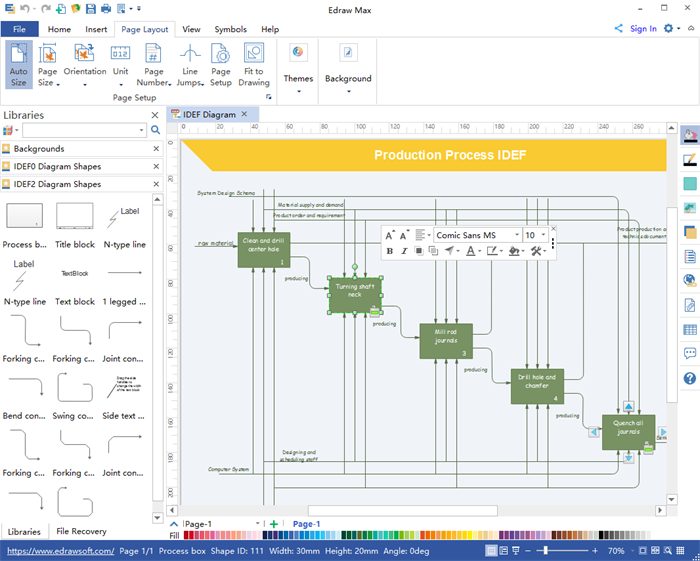This screenshot has width=700, height=561.
Task: Click the Auto Size button in ribbon
Action: (x=18, y=64)
